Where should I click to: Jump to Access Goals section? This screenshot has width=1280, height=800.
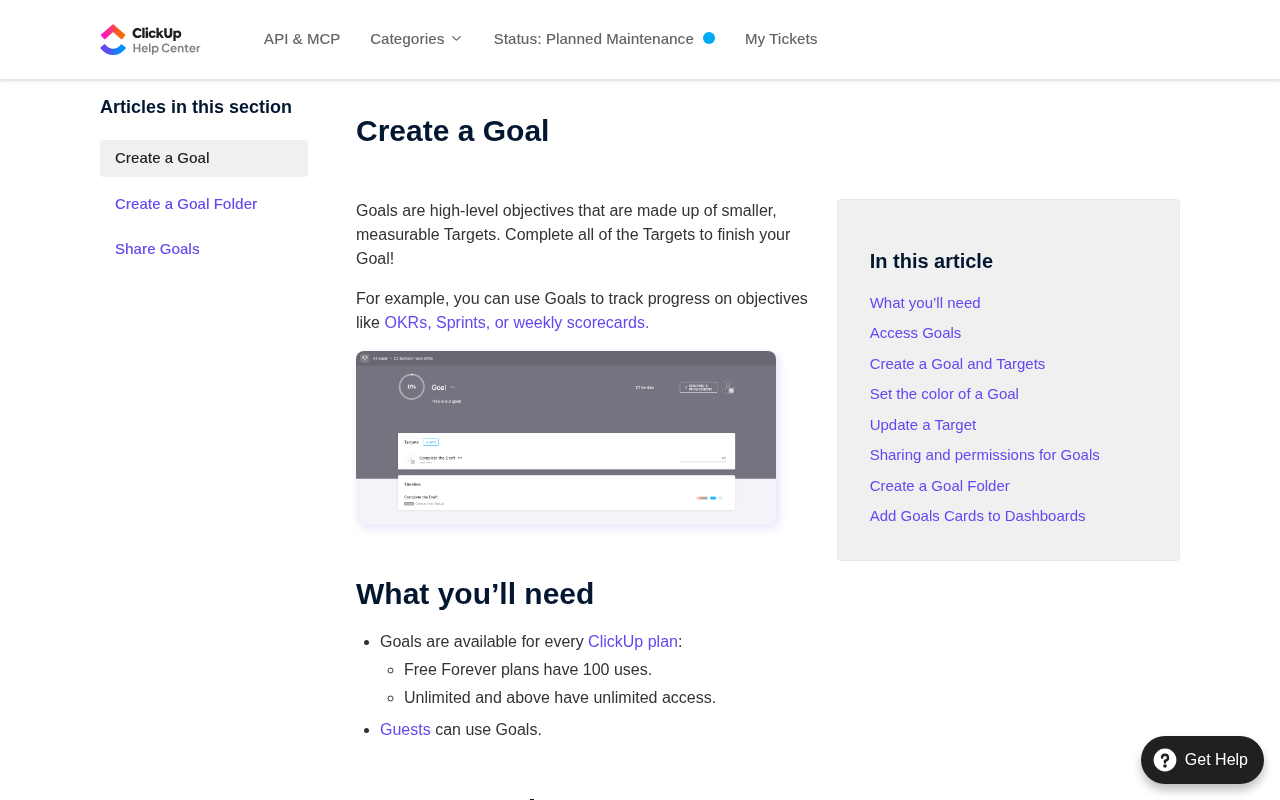click(915, 333)
